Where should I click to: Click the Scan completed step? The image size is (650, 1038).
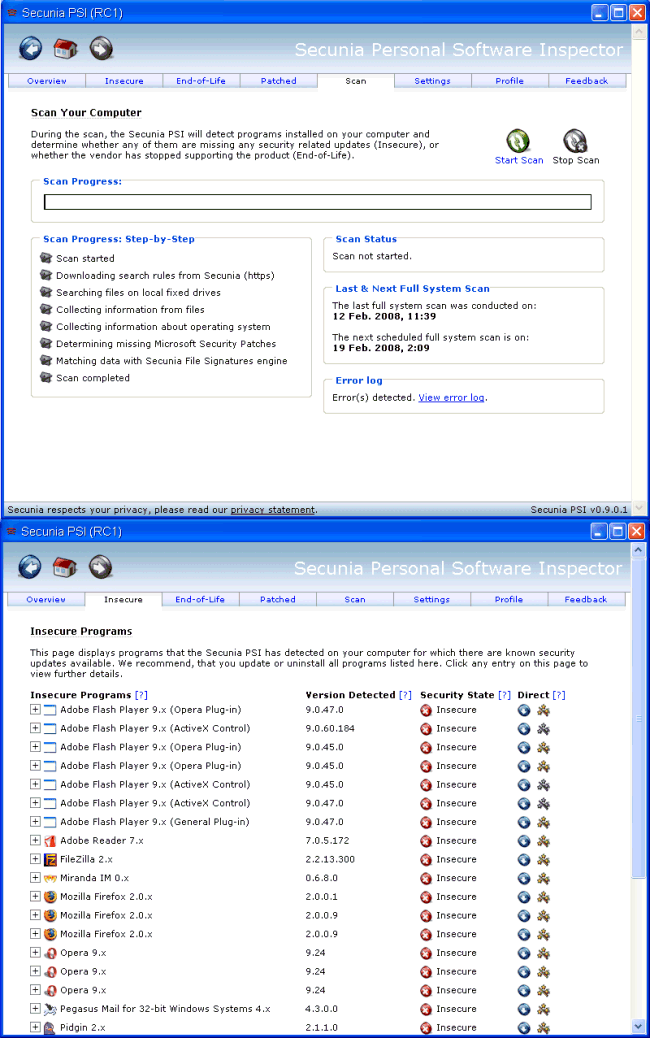pos(93,377)
